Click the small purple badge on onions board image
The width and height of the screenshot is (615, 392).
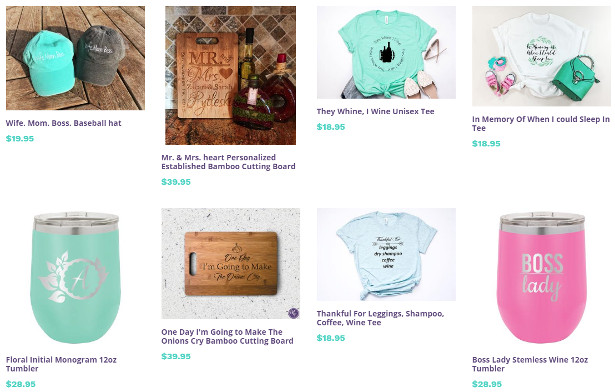pos(293,313)
